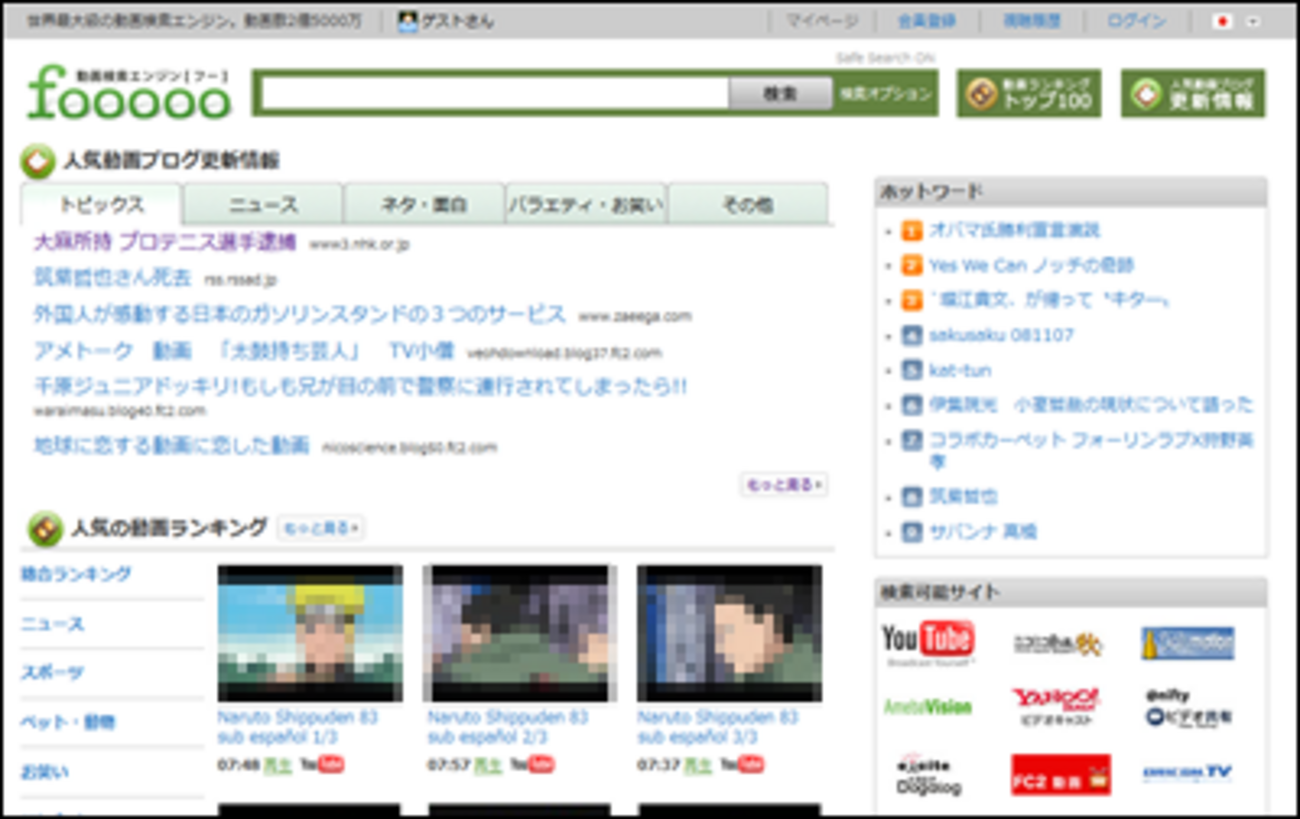Click inside the search text field

pos(496,93)
